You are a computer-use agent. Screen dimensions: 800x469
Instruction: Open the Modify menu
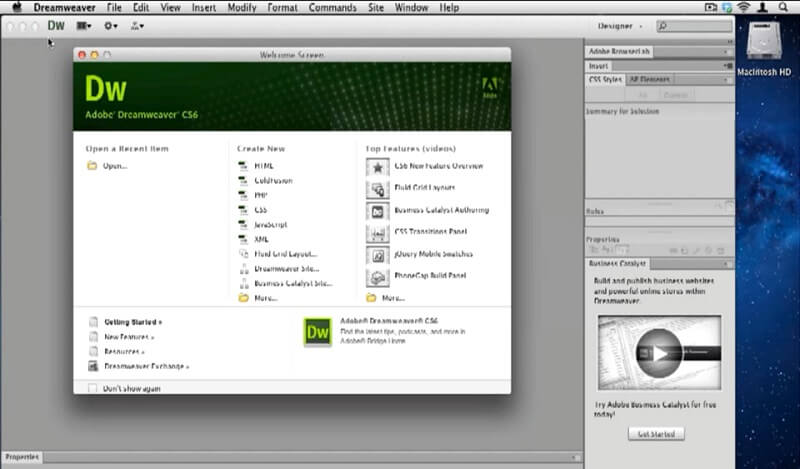(x=242, y=8)
